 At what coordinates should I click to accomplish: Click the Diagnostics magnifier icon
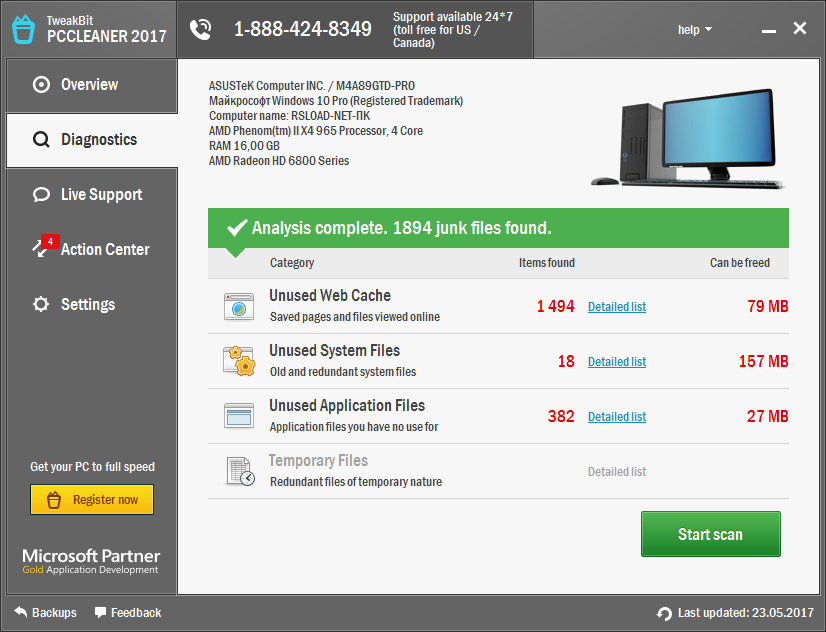41,140
